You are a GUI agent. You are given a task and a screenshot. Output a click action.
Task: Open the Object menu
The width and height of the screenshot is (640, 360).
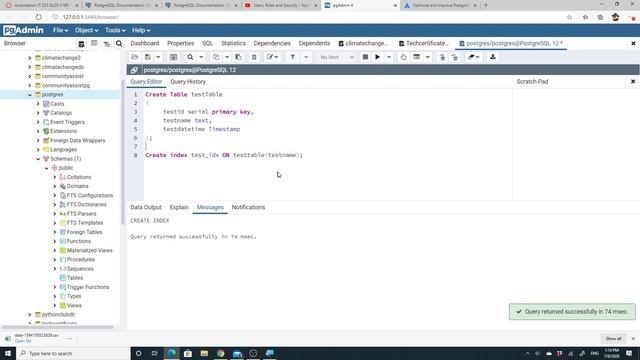tap(86, 30)
